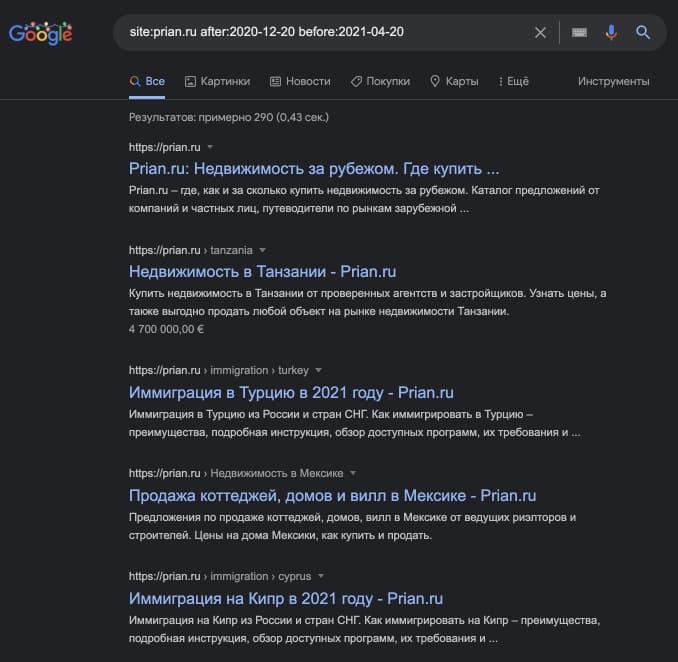This screenshot has height=662, width=678.
Task: Click the Карты map pin icon
Action: tap(435, 81)
